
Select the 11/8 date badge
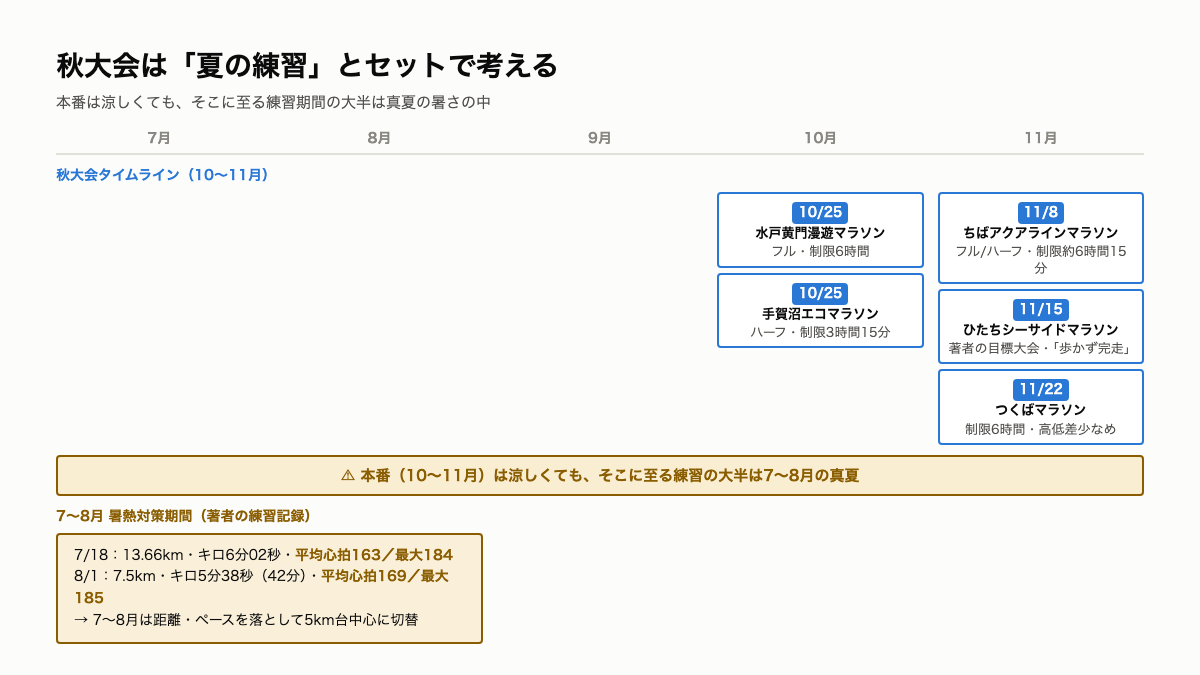1041,212
